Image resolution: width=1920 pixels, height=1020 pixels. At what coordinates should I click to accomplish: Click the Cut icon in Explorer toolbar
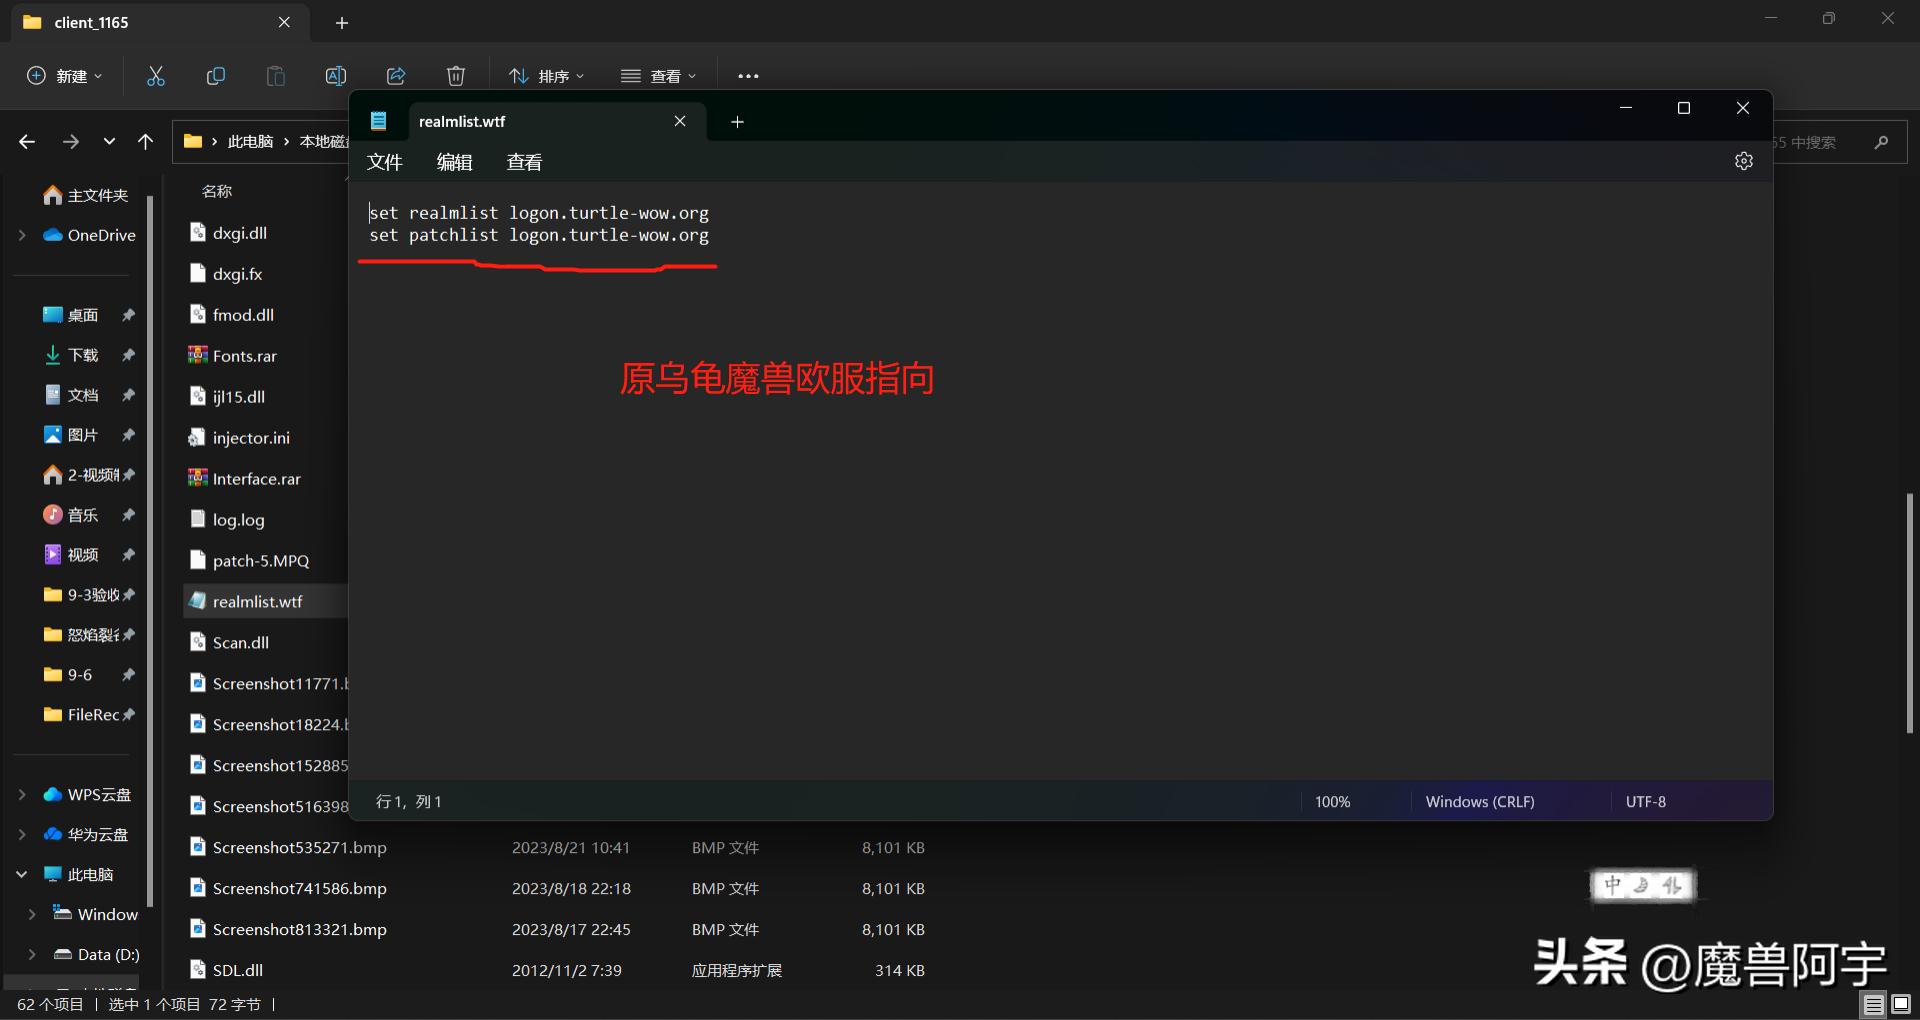[x=156, y=76]
